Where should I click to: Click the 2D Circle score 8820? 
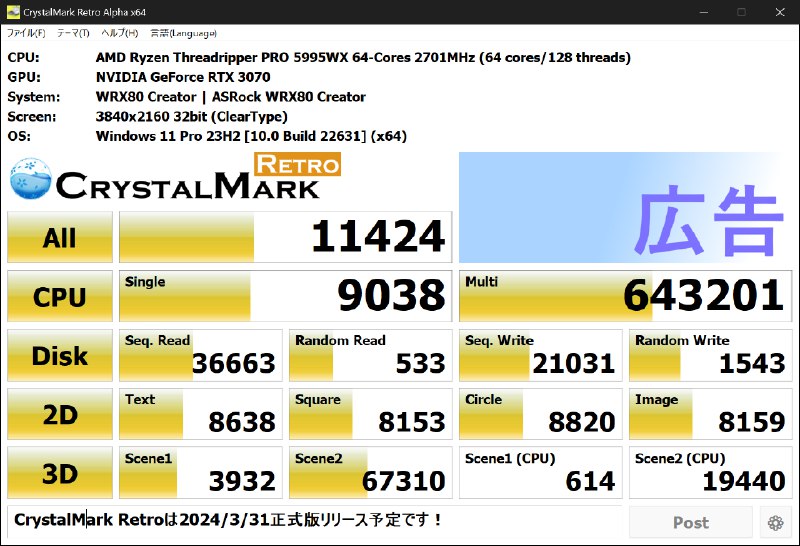pyautogui.click(x=541, y=414)
